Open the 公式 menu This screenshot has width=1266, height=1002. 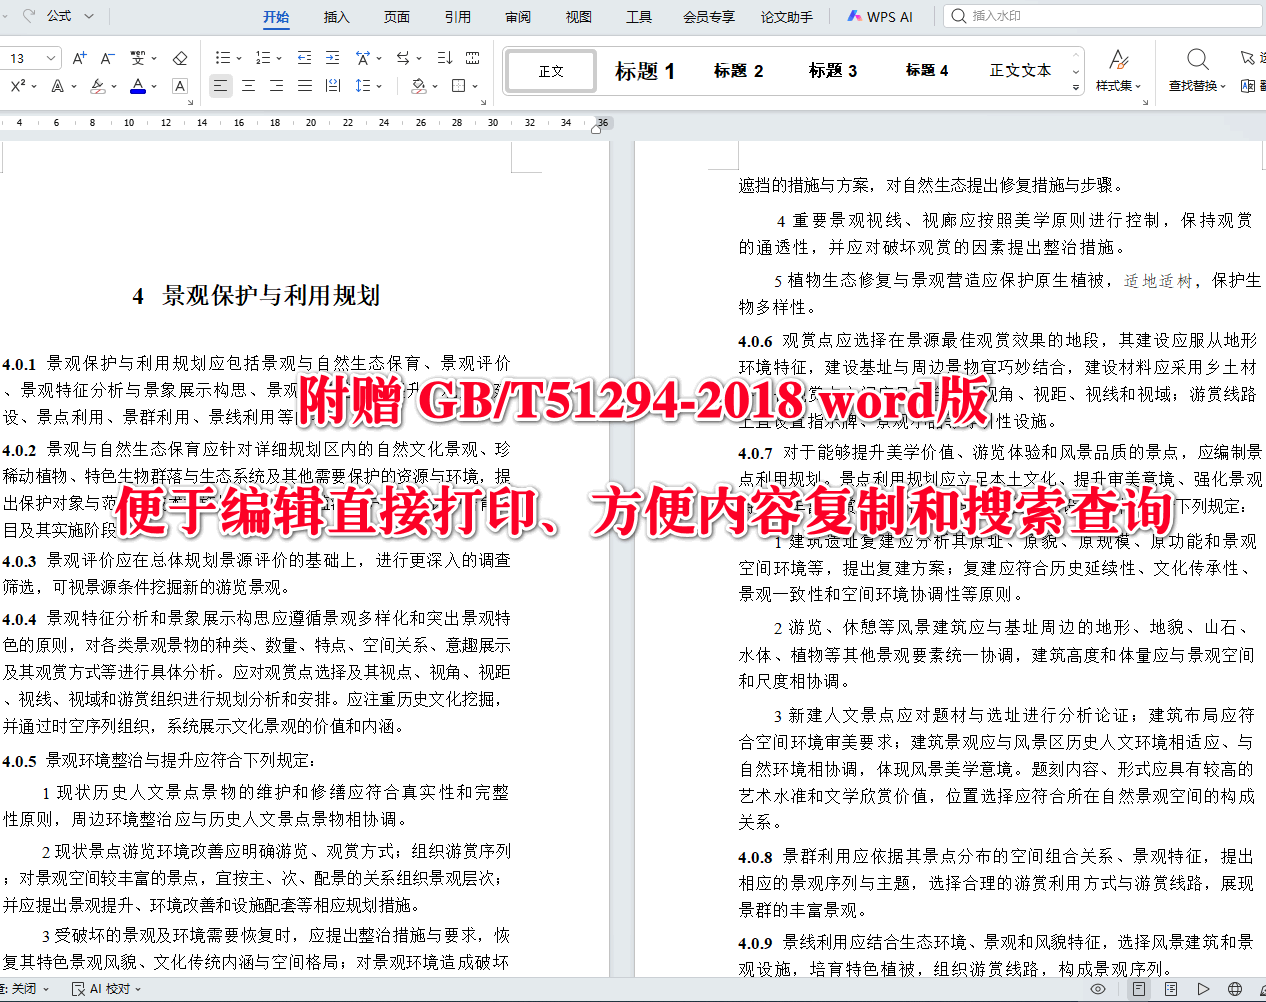click(70, 16)
